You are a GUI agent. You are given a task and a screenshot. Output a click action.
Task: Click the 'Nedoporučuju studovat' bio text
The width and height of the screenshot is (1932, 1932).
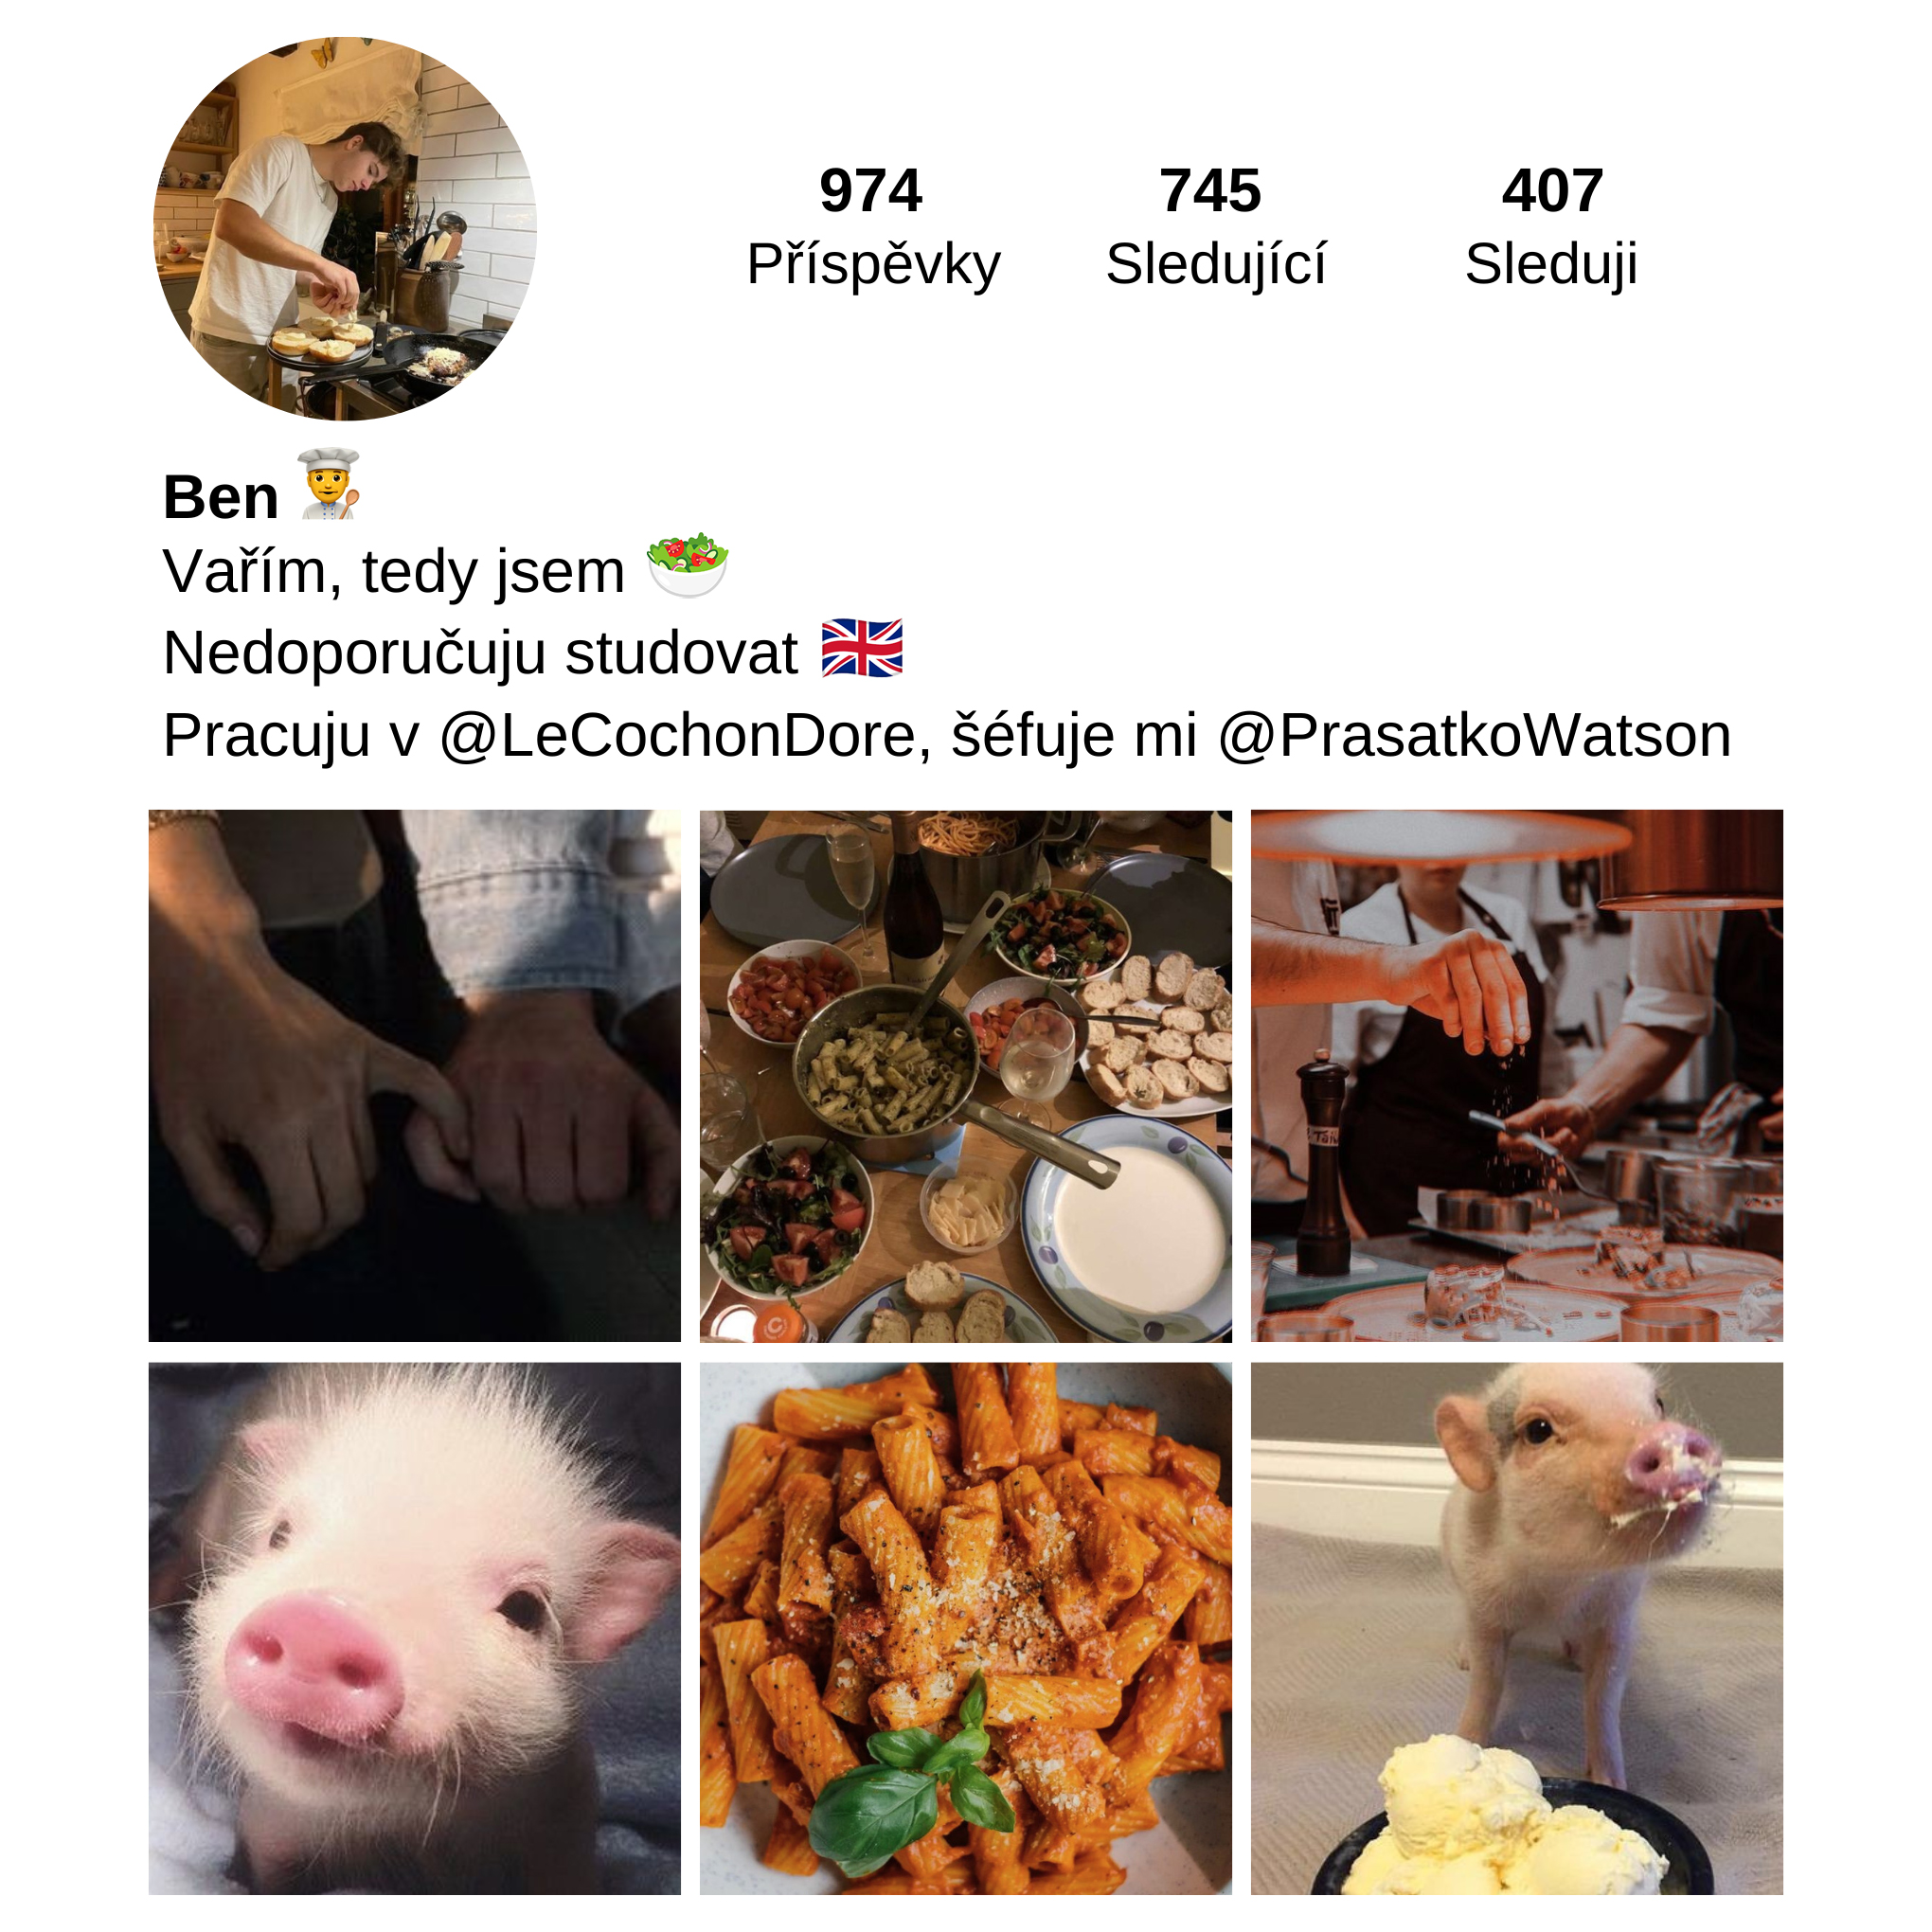(481, 654)
